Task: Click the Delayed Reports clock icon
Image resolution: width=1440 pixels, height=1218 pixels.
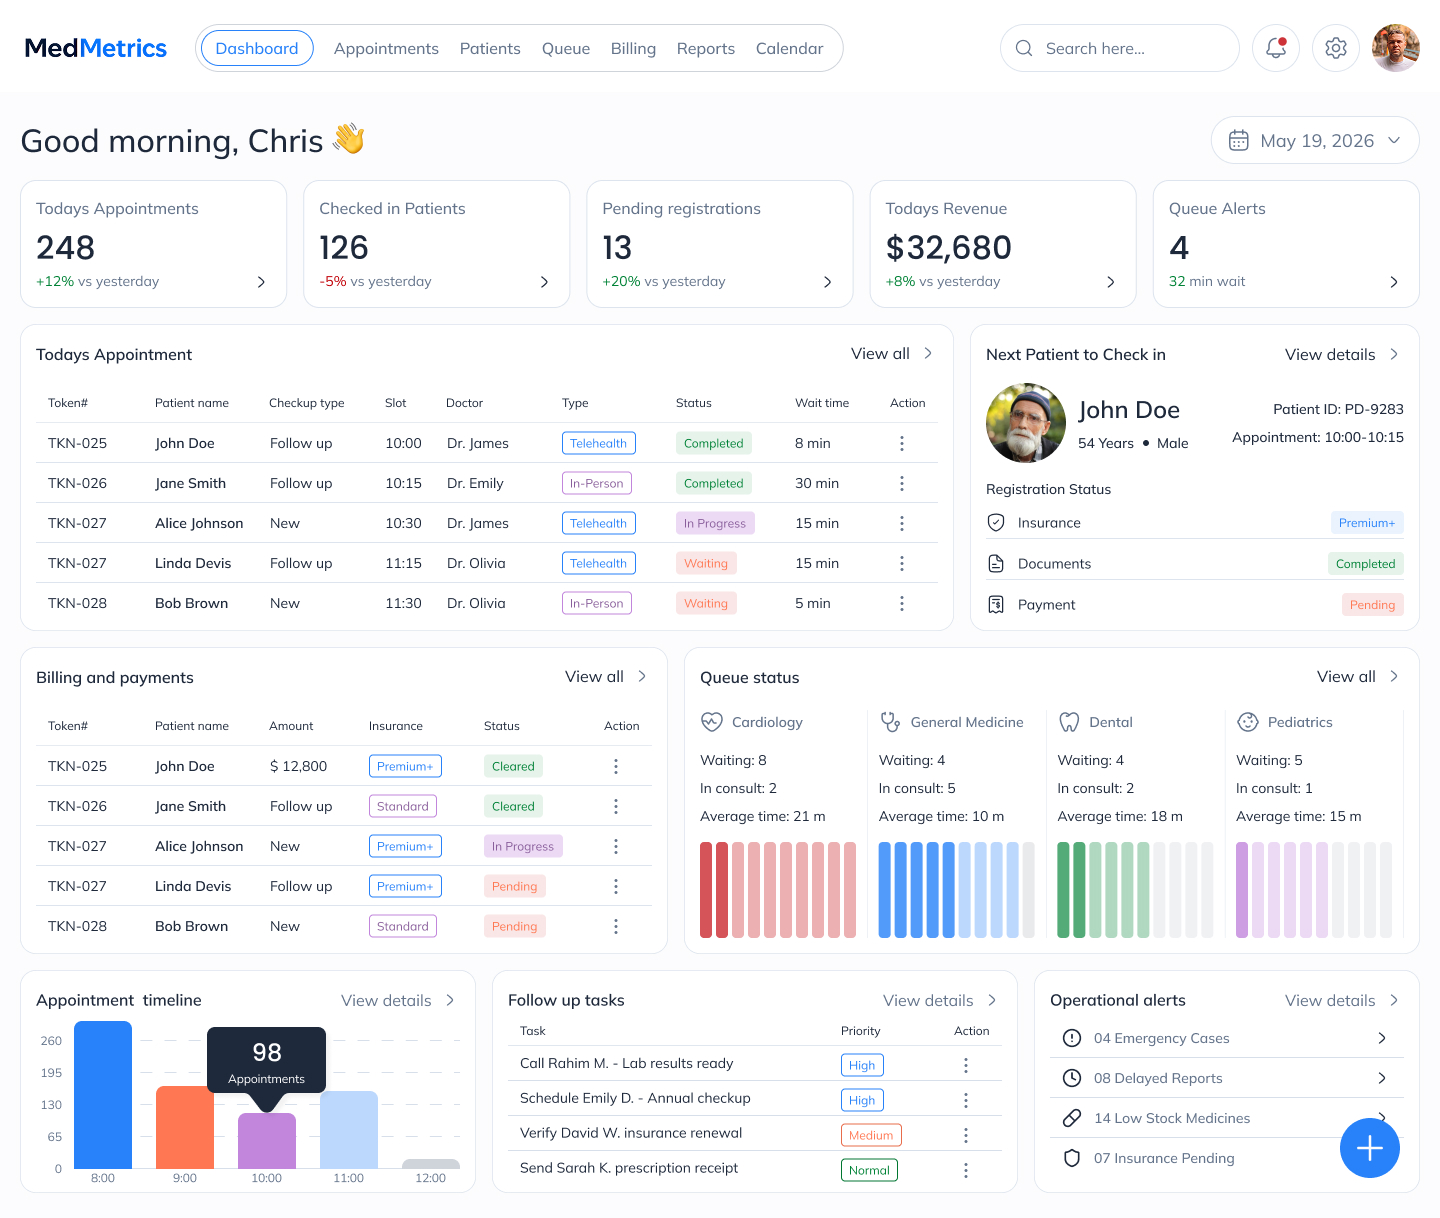Action: 1072,1078
